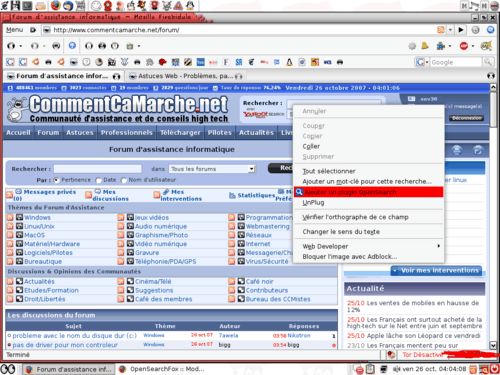The image size is (500, 375).
Task: Select Ajouter un plugin OpenSearch
Action: pyautogui.click(x=368, y=192)
